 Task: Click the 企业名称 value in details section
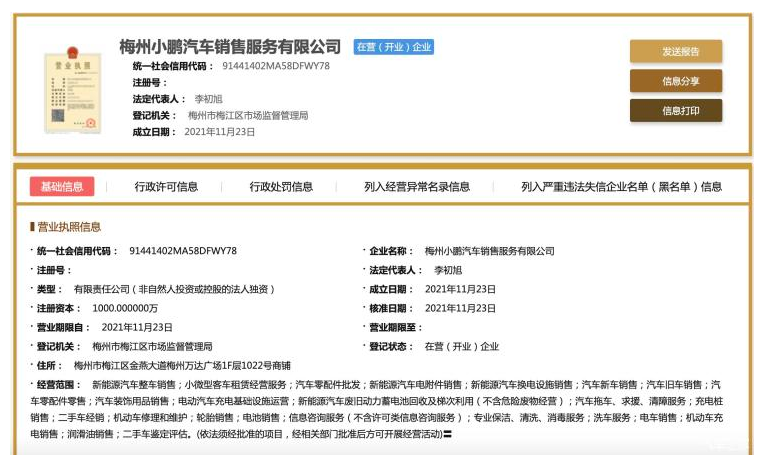(x=489, y=251)
